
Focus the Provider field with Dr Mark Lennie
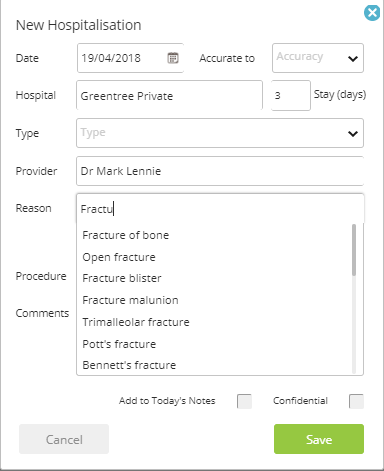[x=220, y=171]
